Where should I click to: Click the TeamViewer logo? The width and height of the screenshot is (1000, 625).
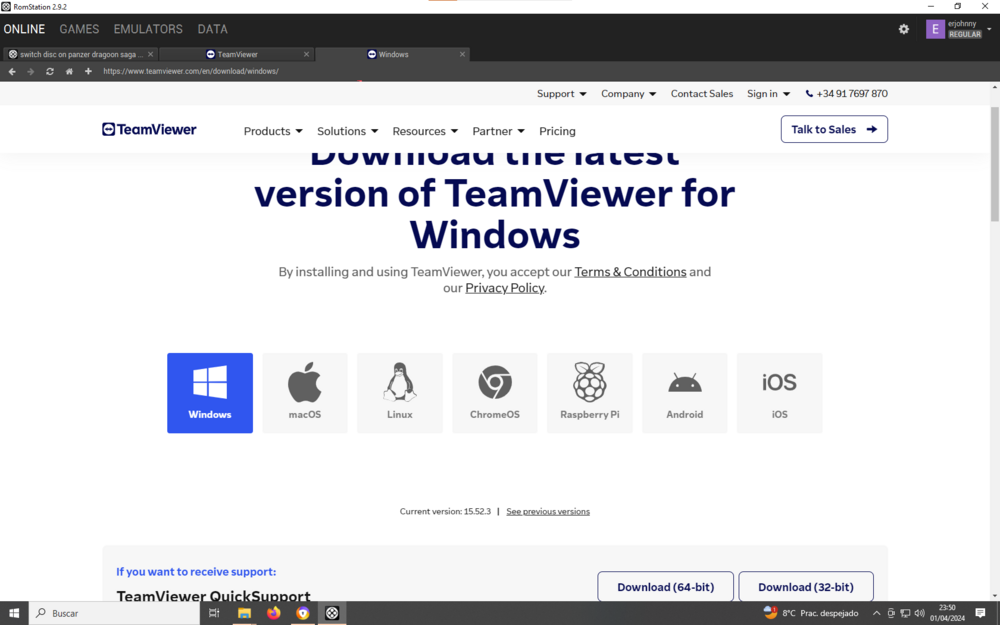click(x=149, y=130)
